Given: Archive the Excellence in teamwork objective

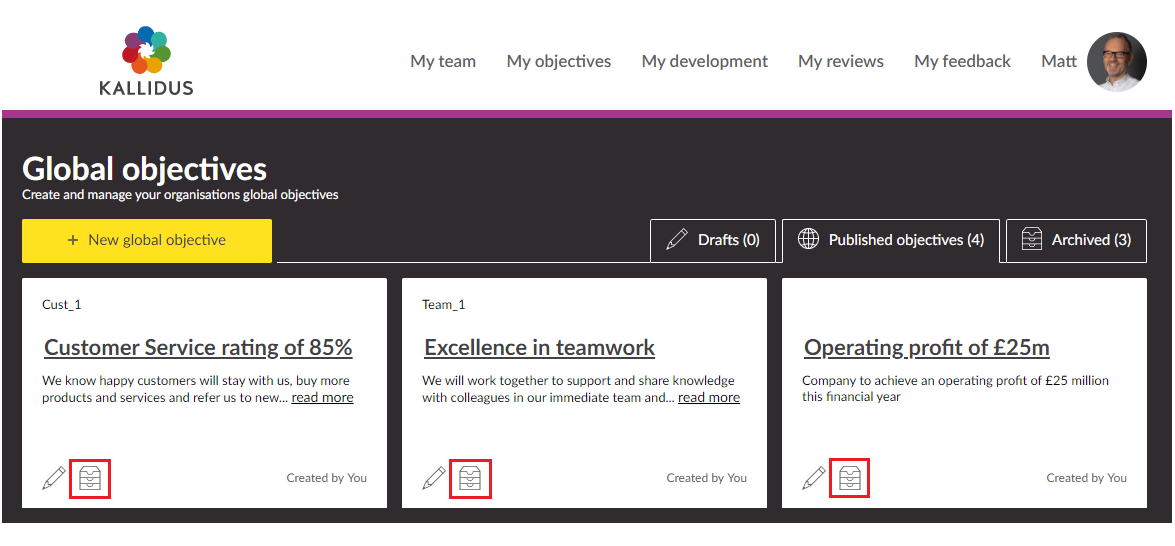Looking at the screenshot, I should click(x=470, y=478).
